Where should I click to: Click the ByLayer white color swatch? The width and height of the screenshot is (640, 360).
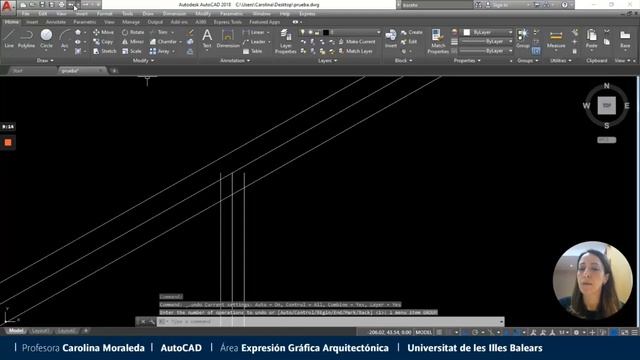coord(467,32)
